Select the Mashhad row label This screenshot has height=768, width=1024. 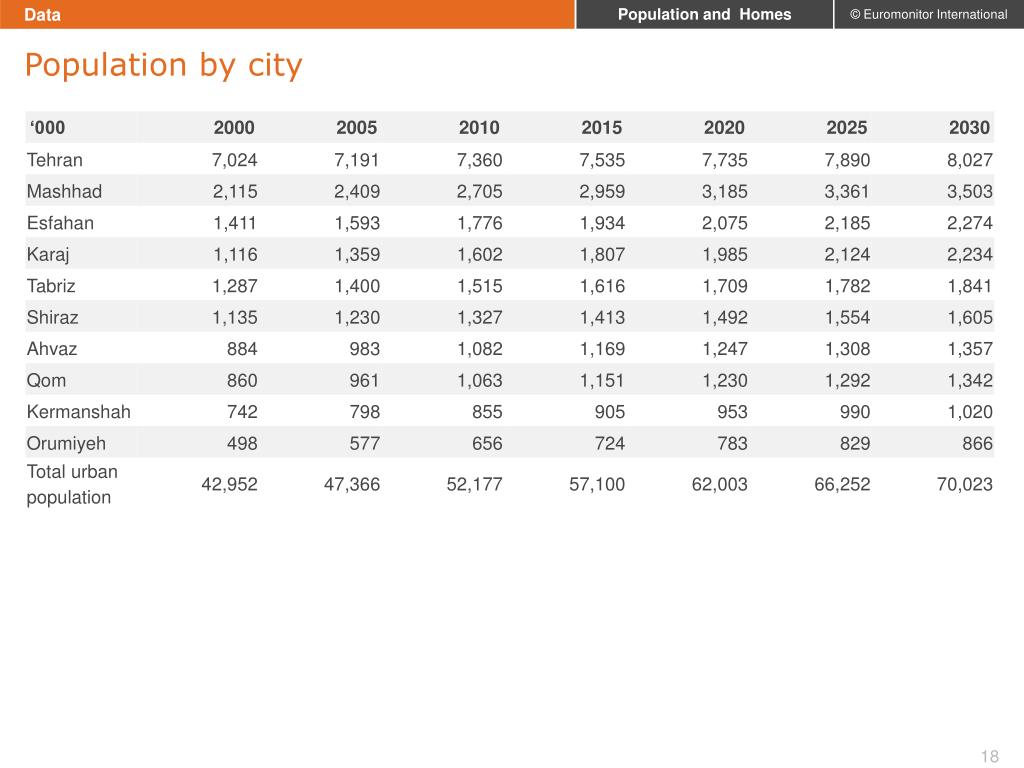click(x=64, y=191)
